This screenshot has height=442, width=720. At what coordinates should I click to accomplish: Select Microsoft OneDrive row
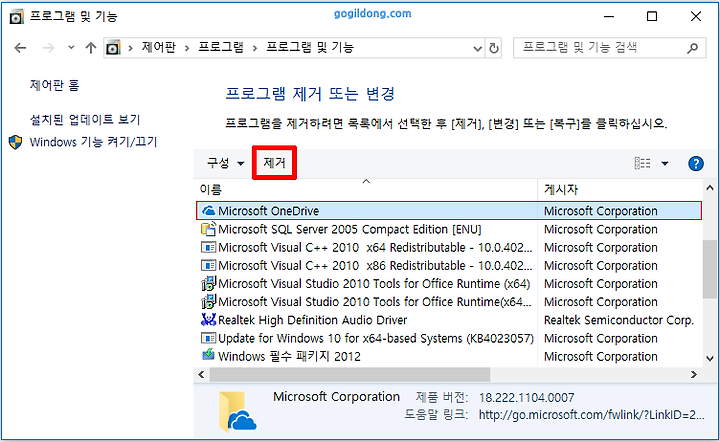pyautogui.click(x=449, y=211)
